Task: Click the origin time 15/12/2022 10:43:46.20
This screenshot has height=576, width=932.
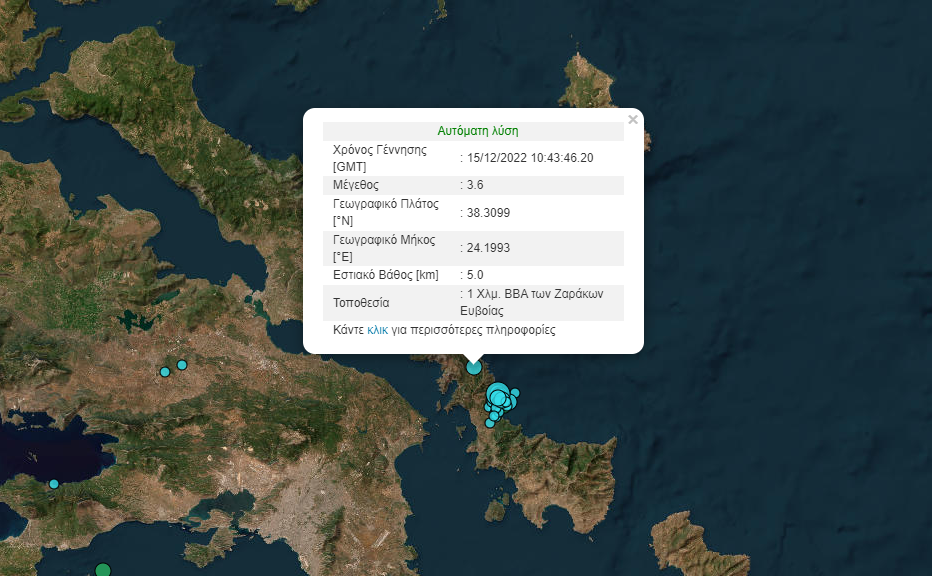Action: click(530, 158)
